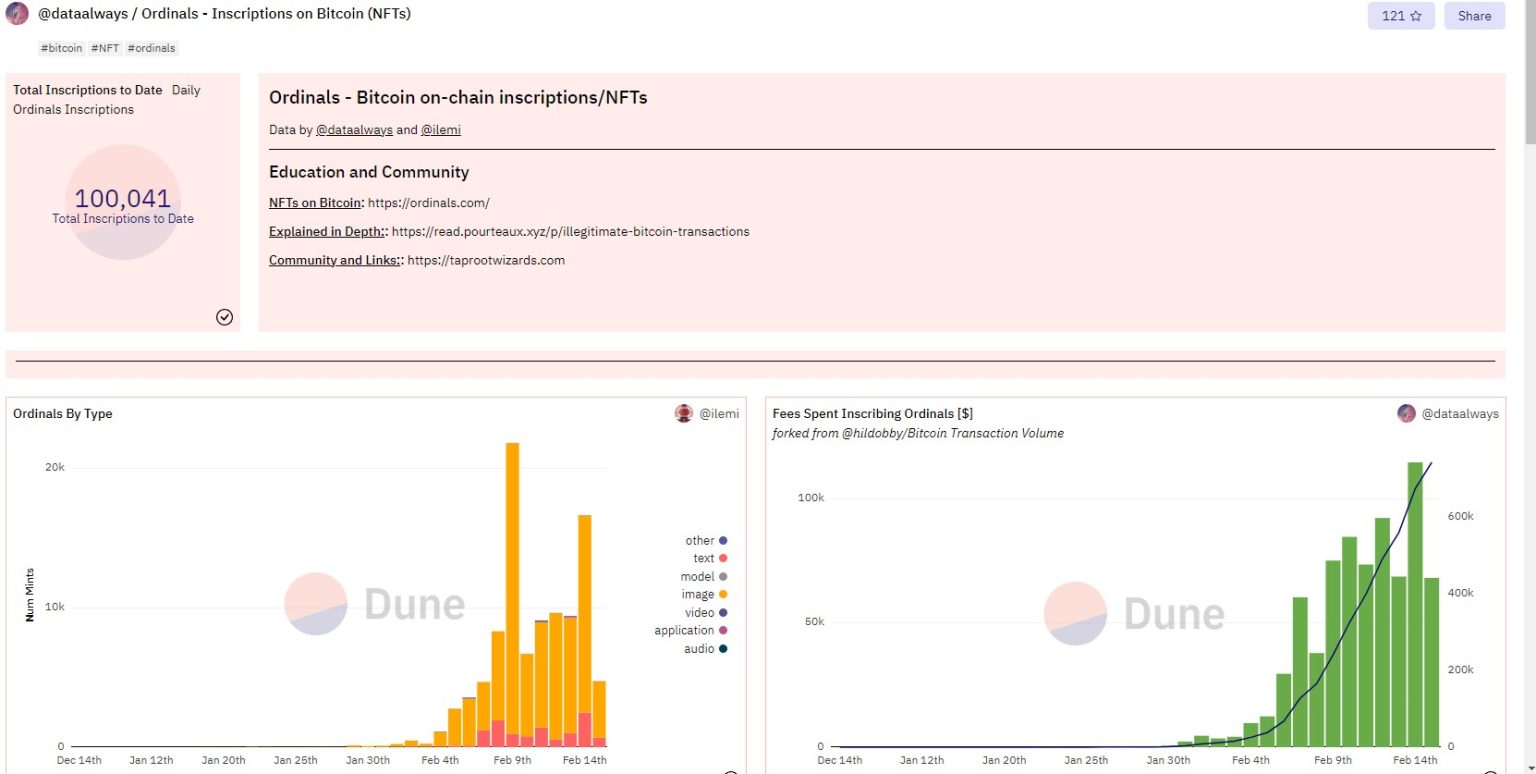Open the #bitcoin tag
Screen dimensions: 1536x774
60,47
